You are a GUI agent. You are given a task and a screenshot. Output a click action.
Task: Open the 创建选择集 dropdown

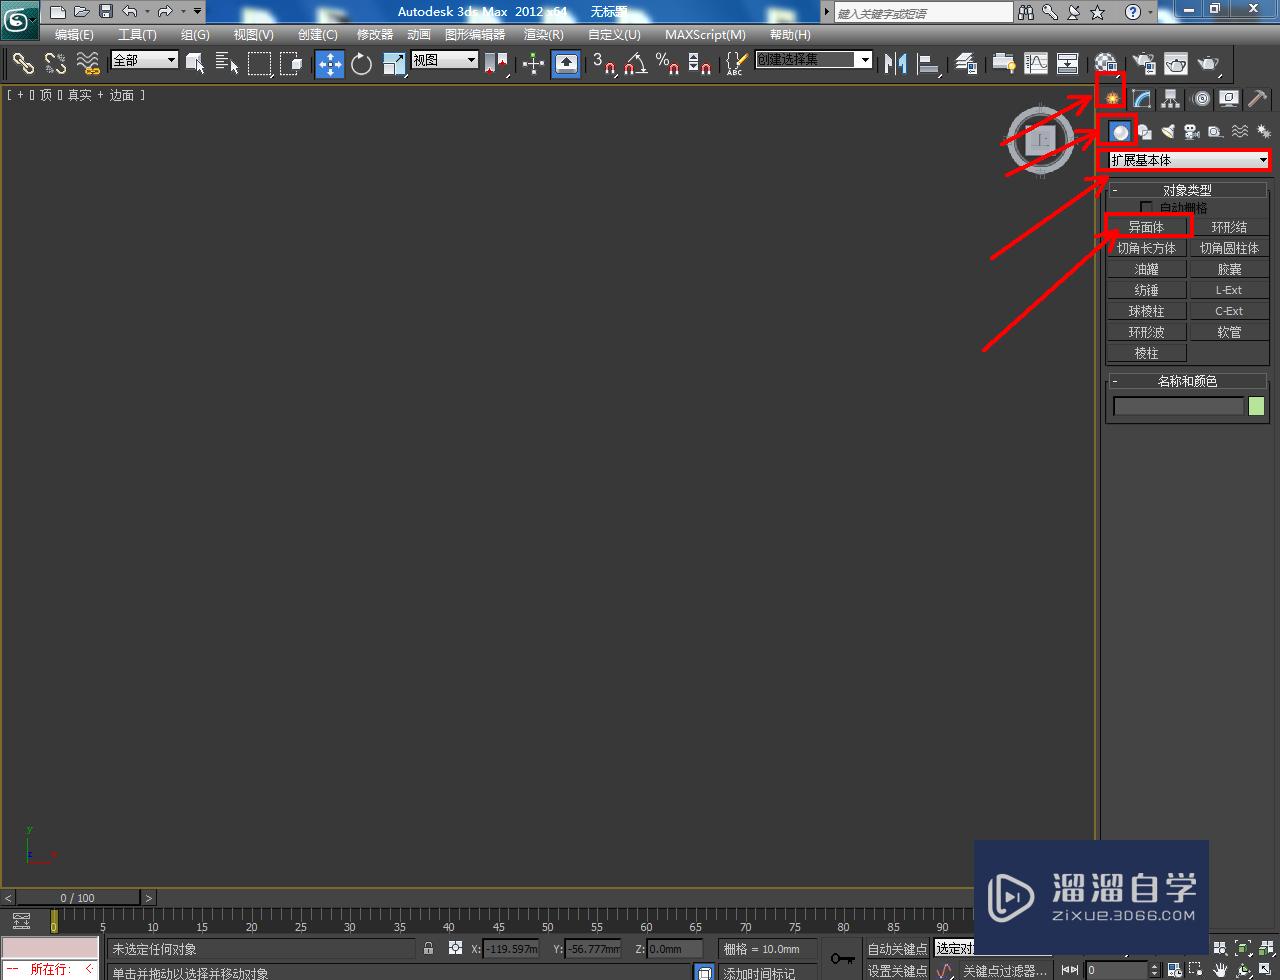coord(813,60)
